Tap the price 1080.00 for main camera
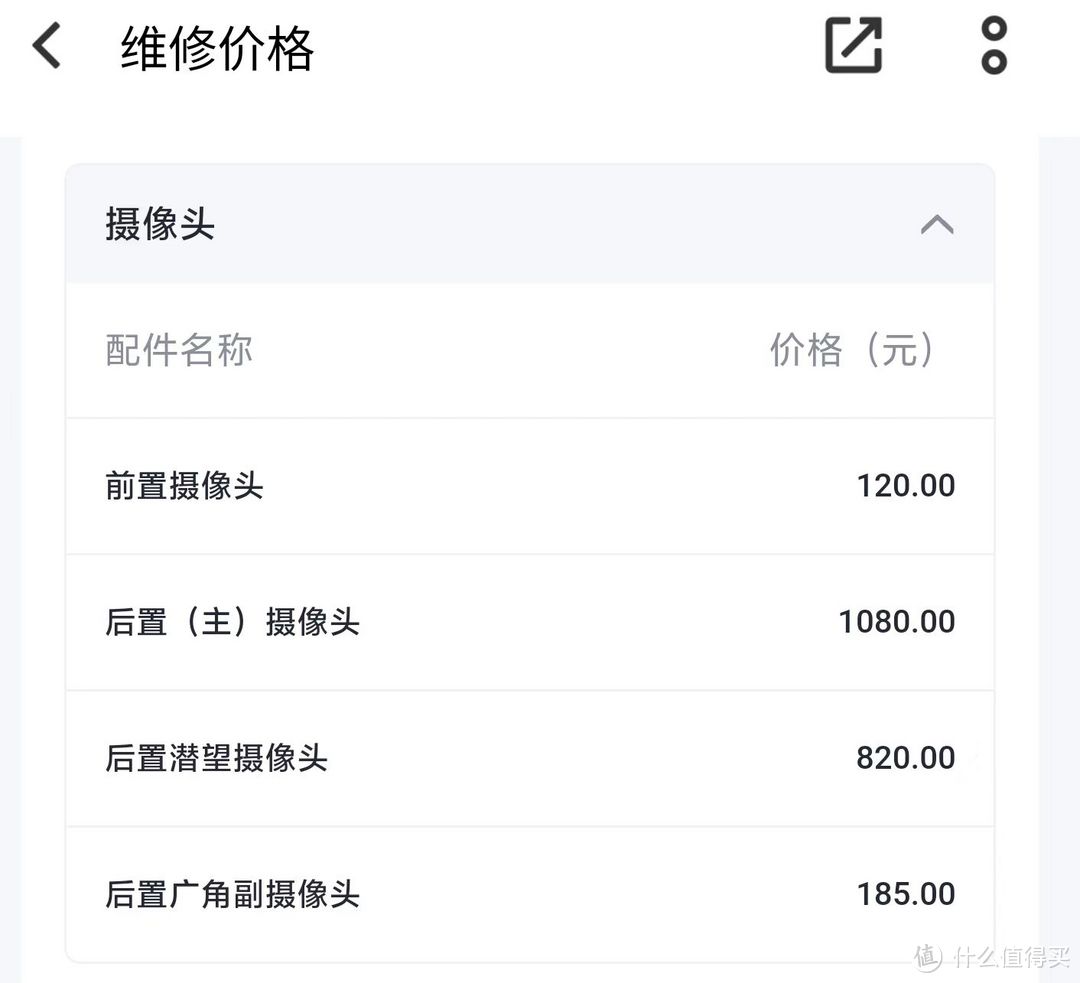This screenshot has height=983, width=1080. pyautogui.click(x=895, y=621)
